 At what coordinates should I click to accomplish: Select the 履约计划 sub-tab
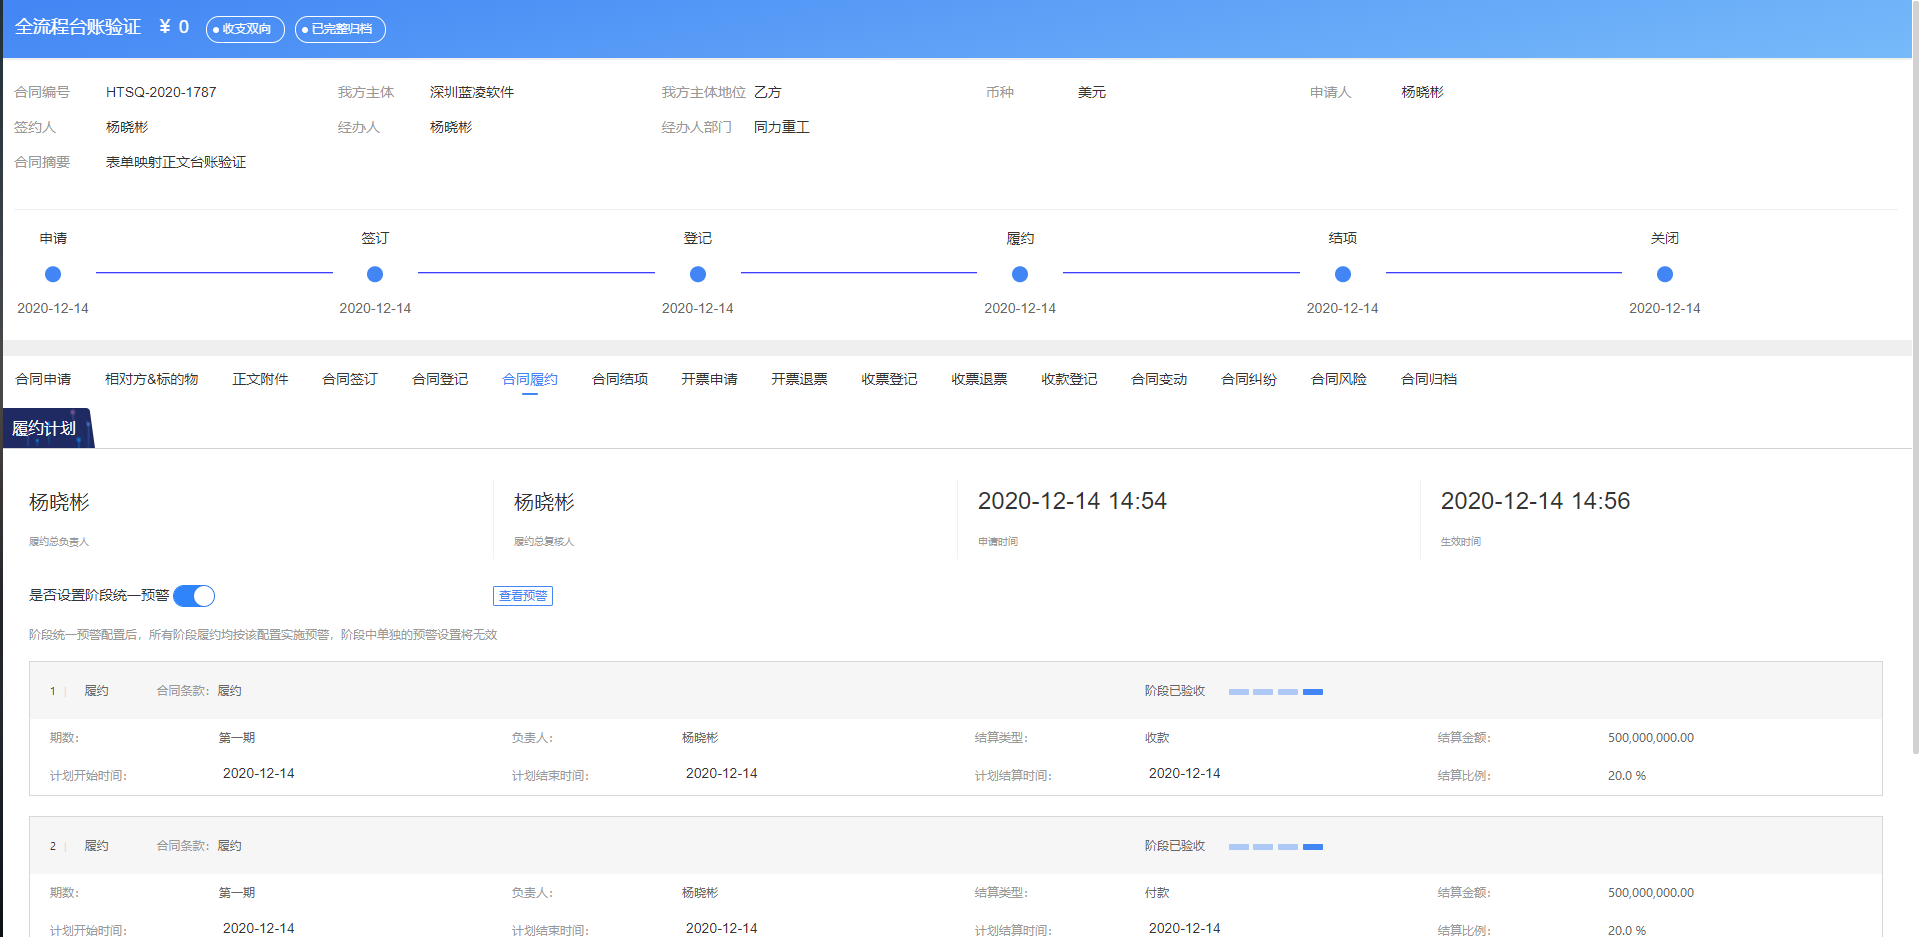(46, 428)
